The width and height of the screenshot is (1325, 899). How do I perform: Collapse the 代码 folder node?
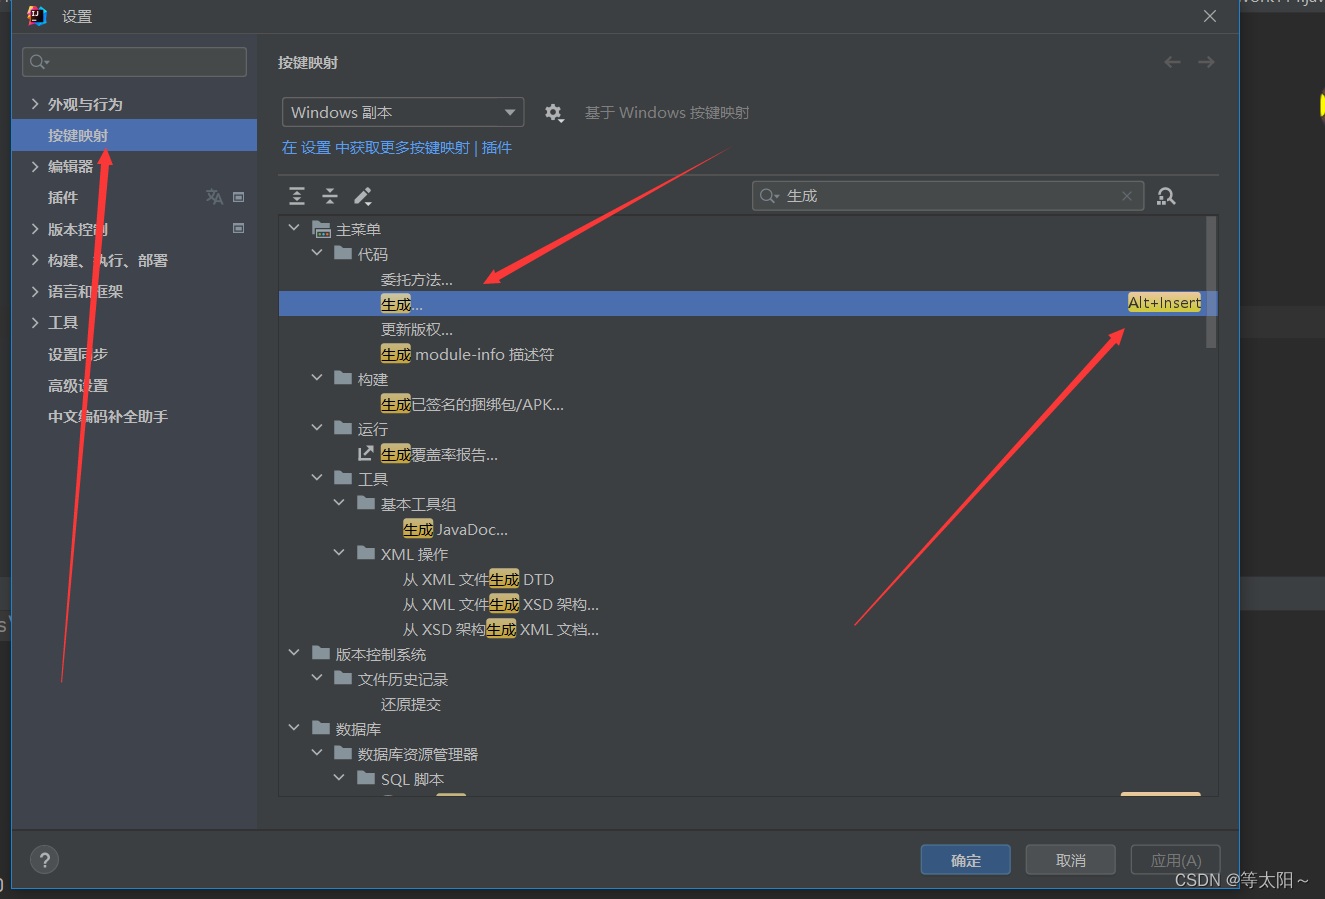pos(317,253)
